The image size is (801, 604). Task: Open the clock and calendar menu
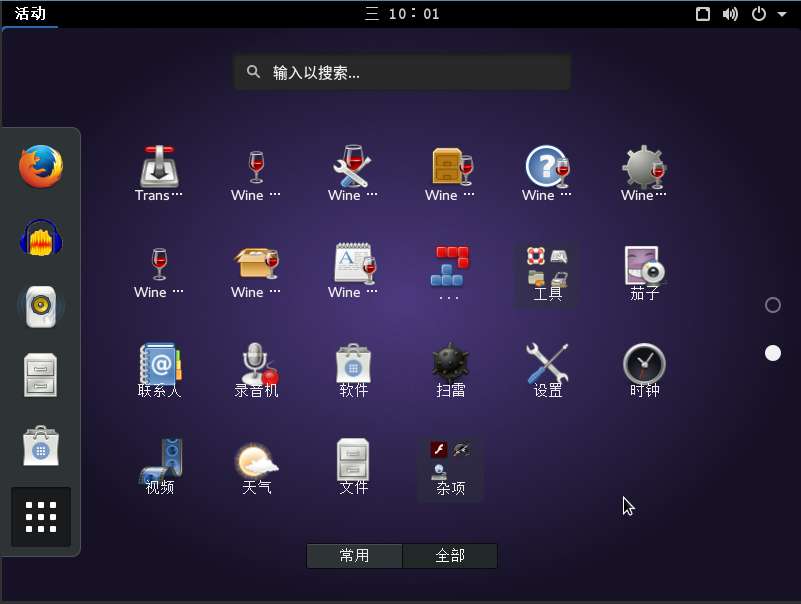[402, 14]
